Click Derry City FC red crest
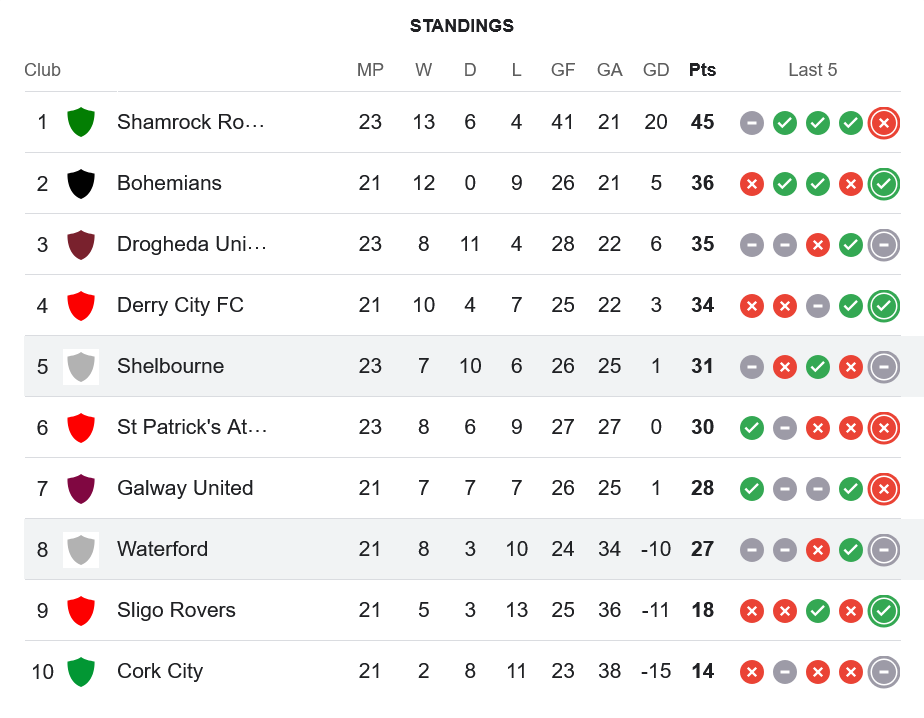The height and width of the screenshot is (718, 924). (x=80, y=305)
